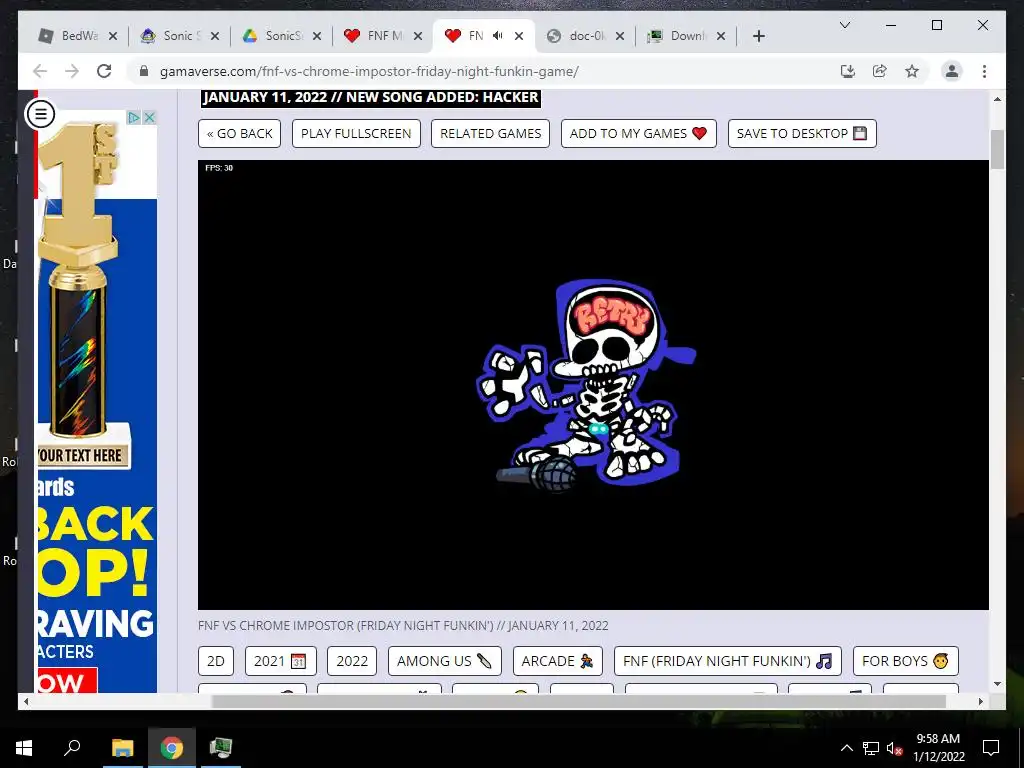This screenshot has width=1024, height=768.
Task: Open the Chrome profile avatar
Action: point(952,71)
